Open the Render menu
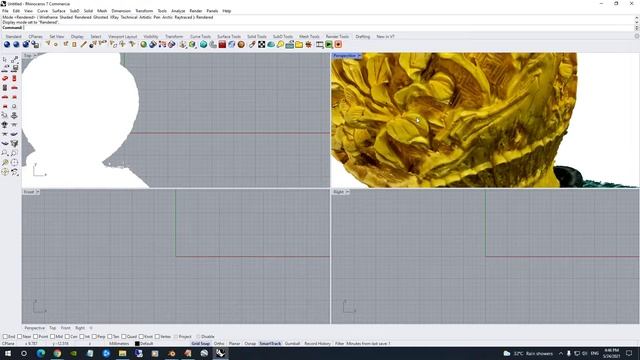Screen dimensions: 640x360 tap(196, 11)
